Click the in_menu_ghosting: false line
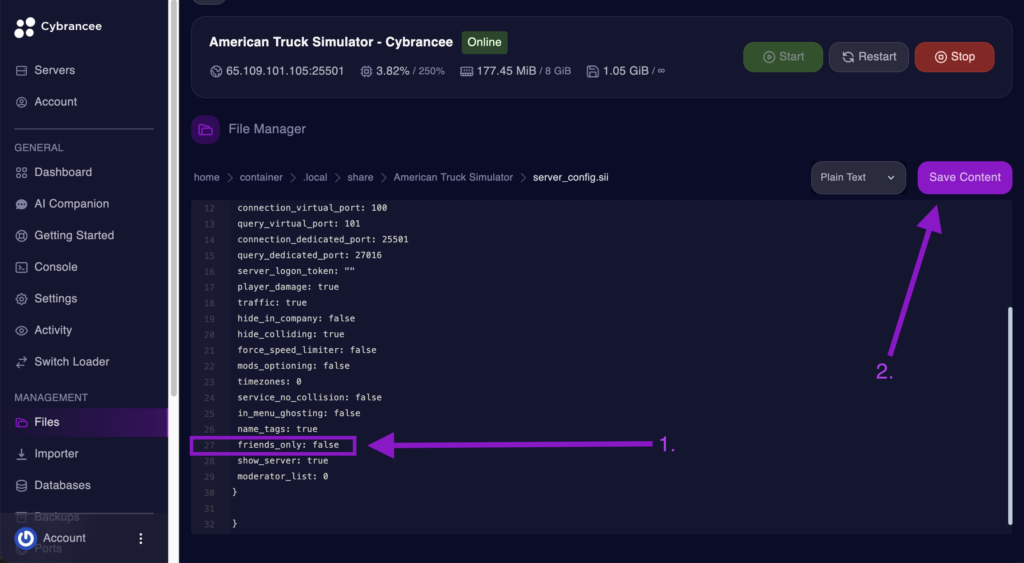 pyautogui.click(x=299, y=413)
